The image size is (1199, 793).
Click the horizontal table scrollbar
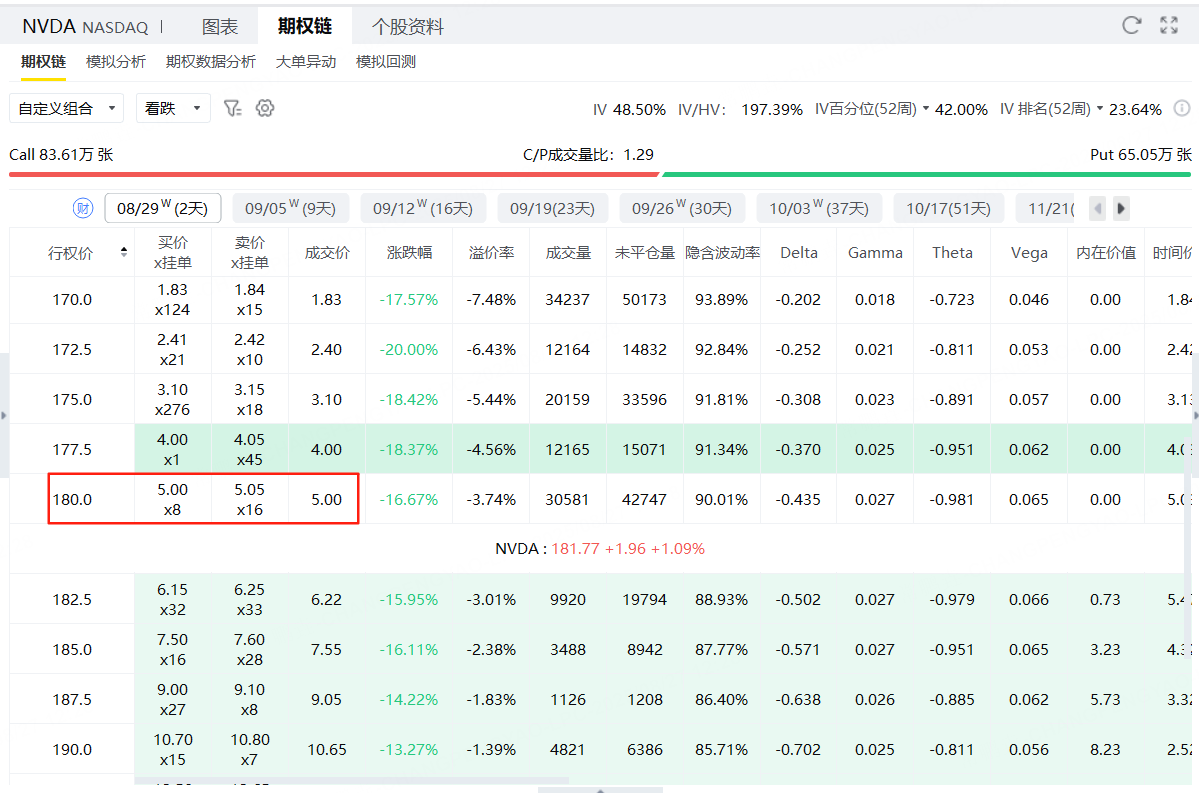coord(352,781)
